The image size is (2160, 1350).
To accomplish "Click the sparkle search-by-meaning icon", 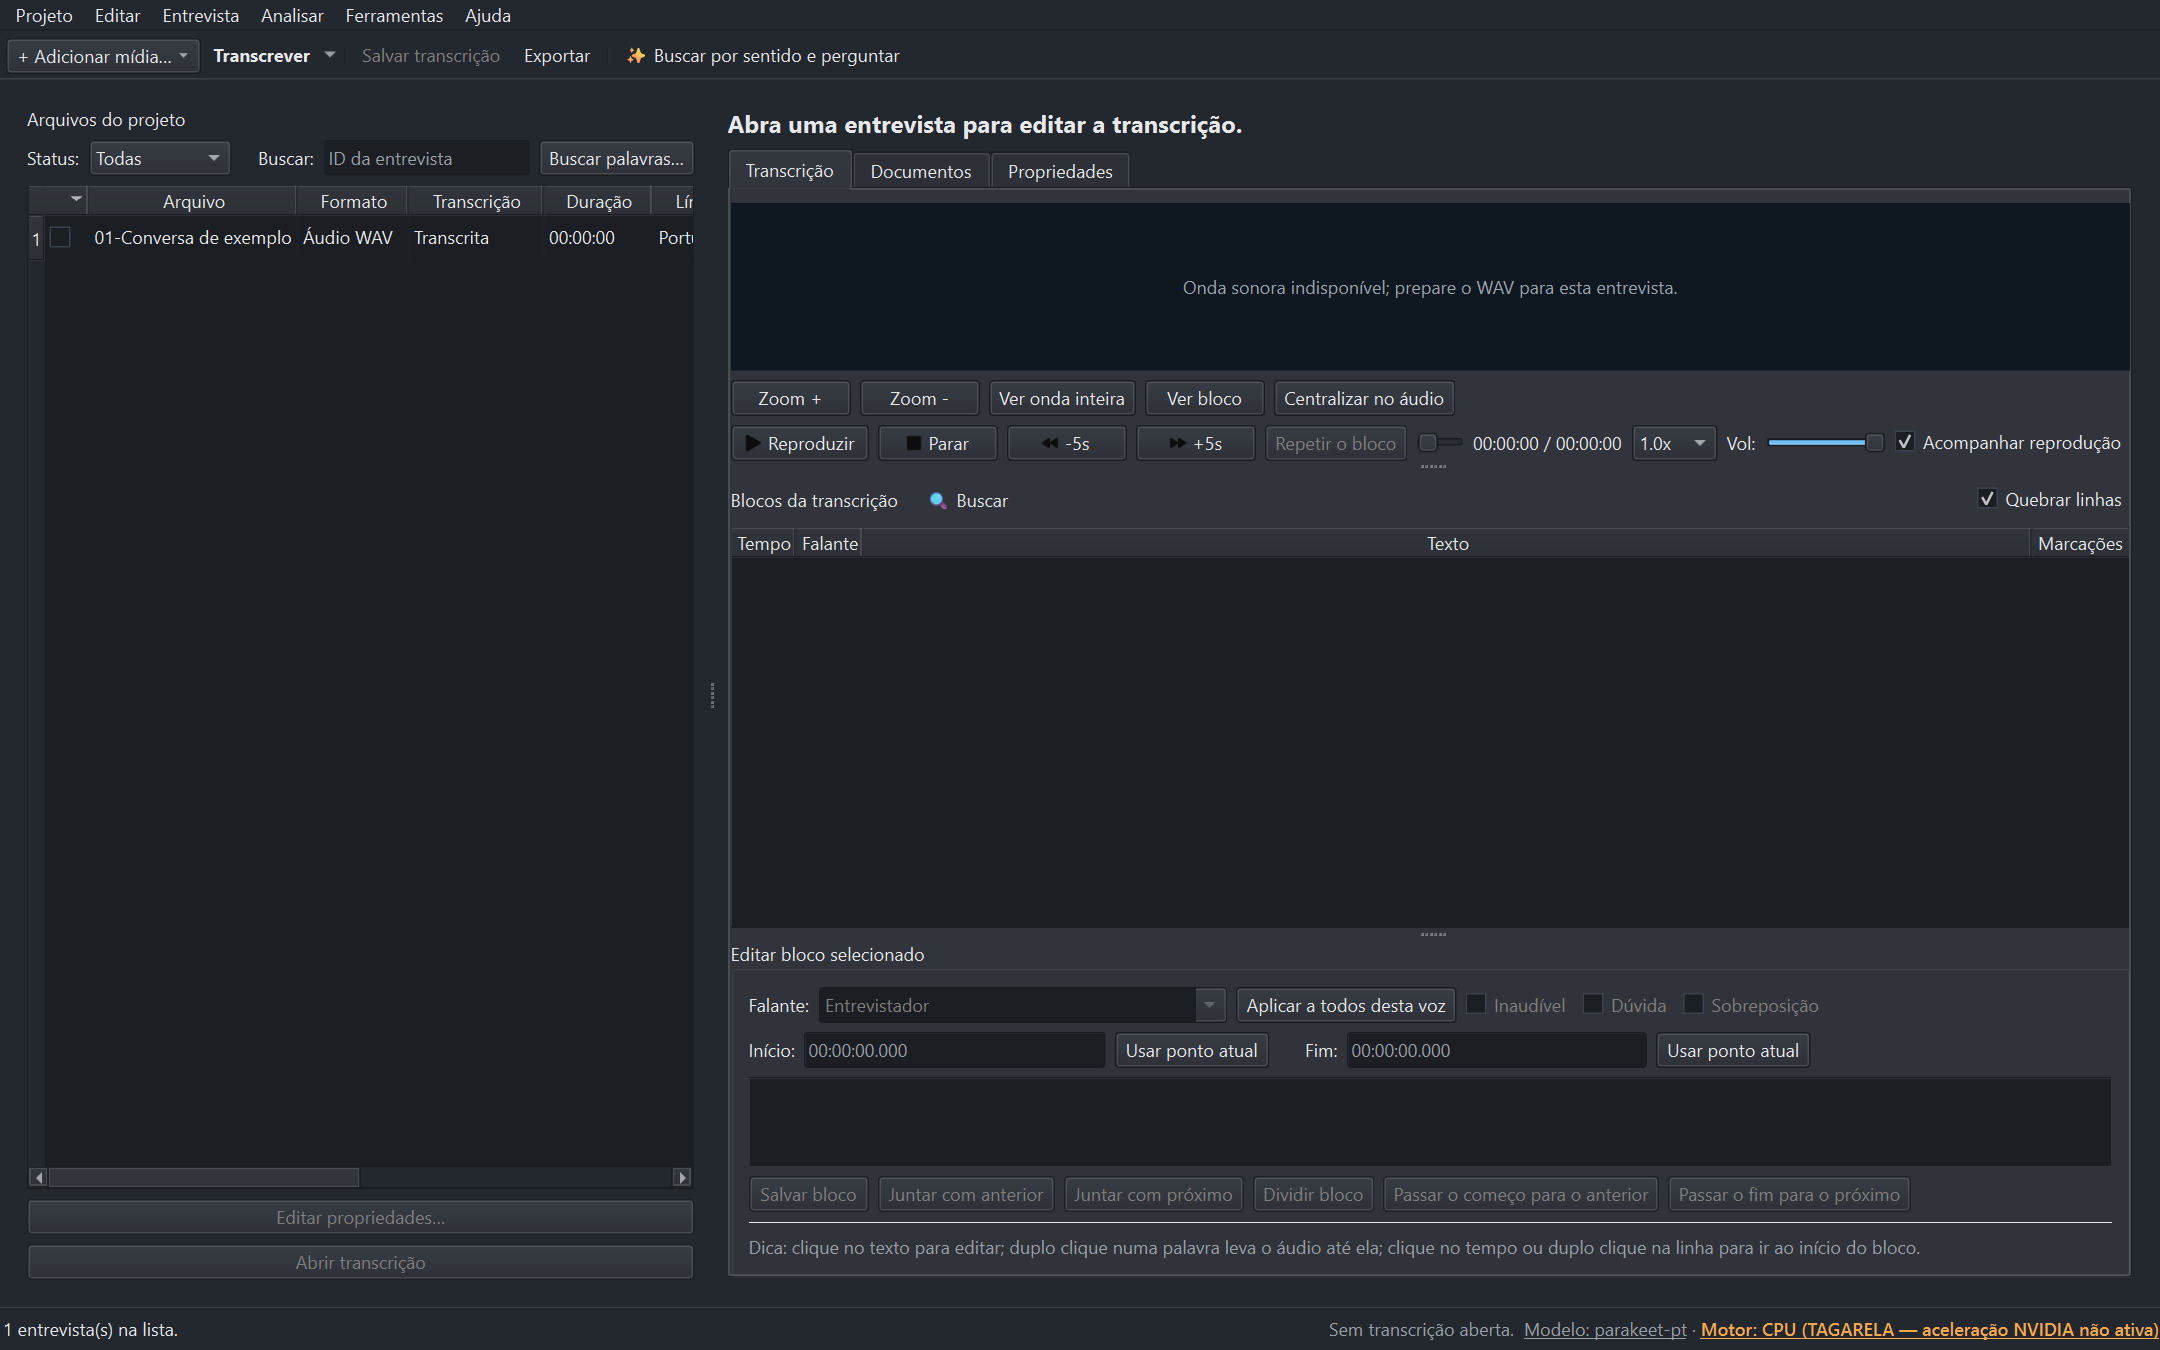I will click(x=635, y=56).
